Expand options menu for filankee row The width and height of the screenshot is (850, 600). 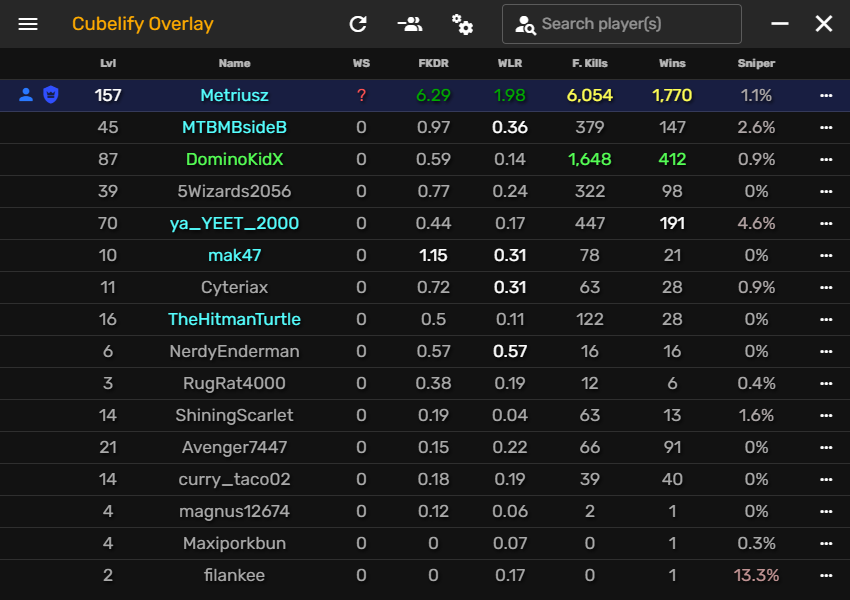pos(826,576)
